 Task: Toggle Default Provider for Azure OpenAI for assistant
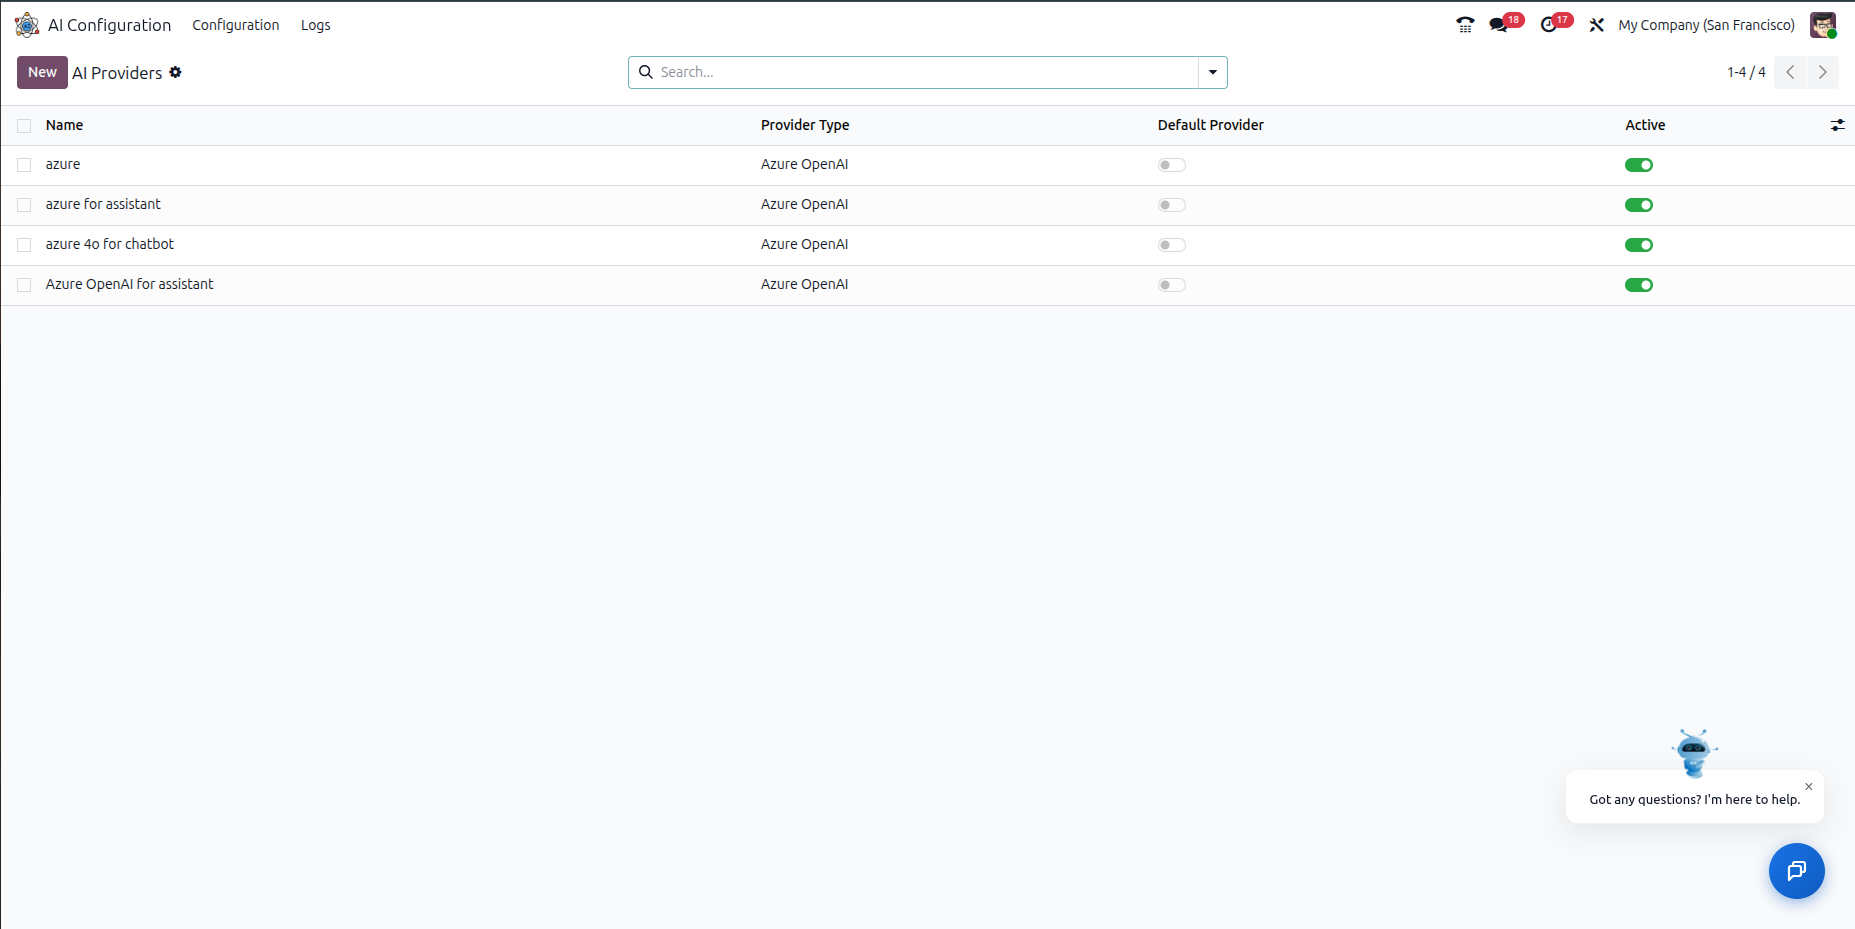(1172, 285)
